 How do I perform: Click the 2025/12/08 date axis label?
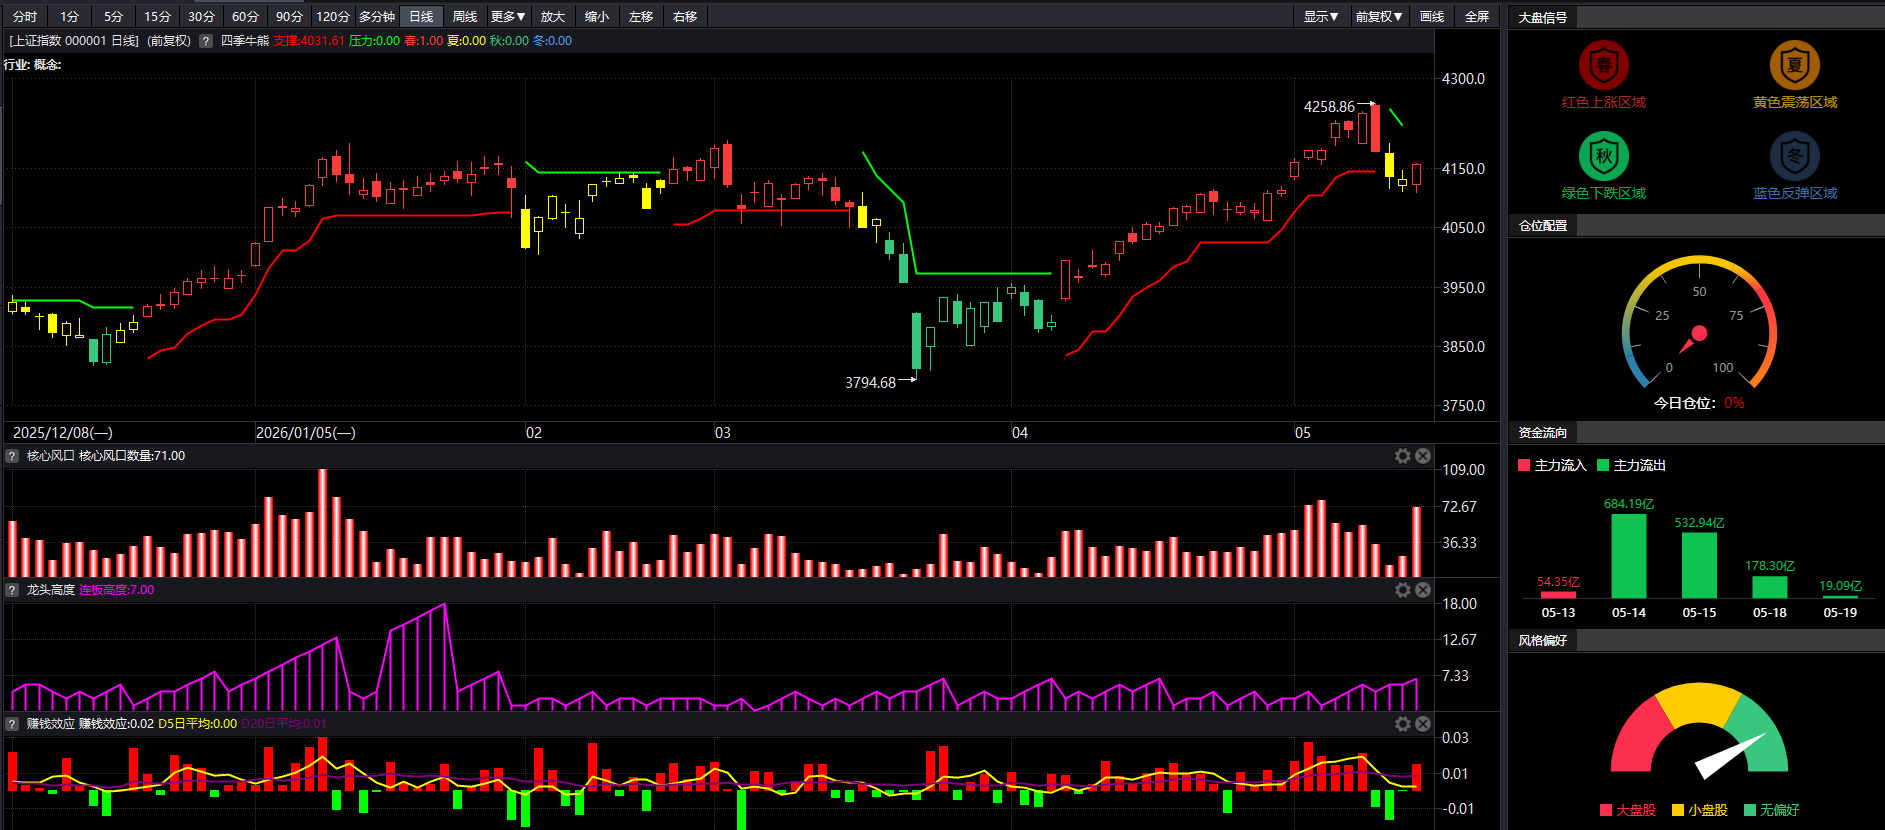coord(62,433)
